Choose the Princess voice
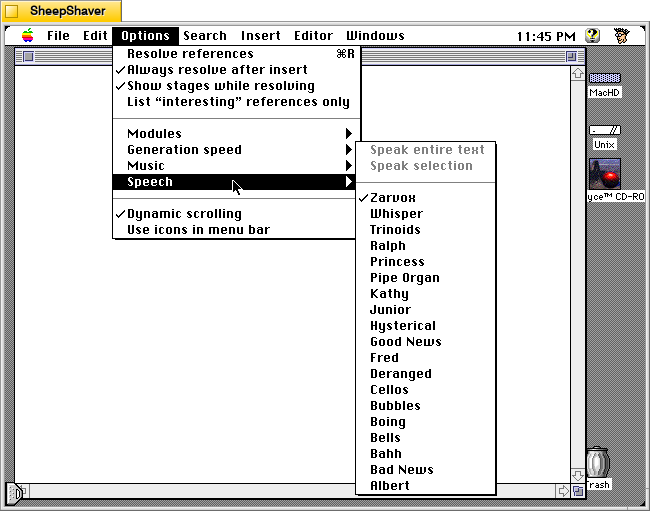Image resolution: width=650 pixels, height=511 pixels. [426, 262]
